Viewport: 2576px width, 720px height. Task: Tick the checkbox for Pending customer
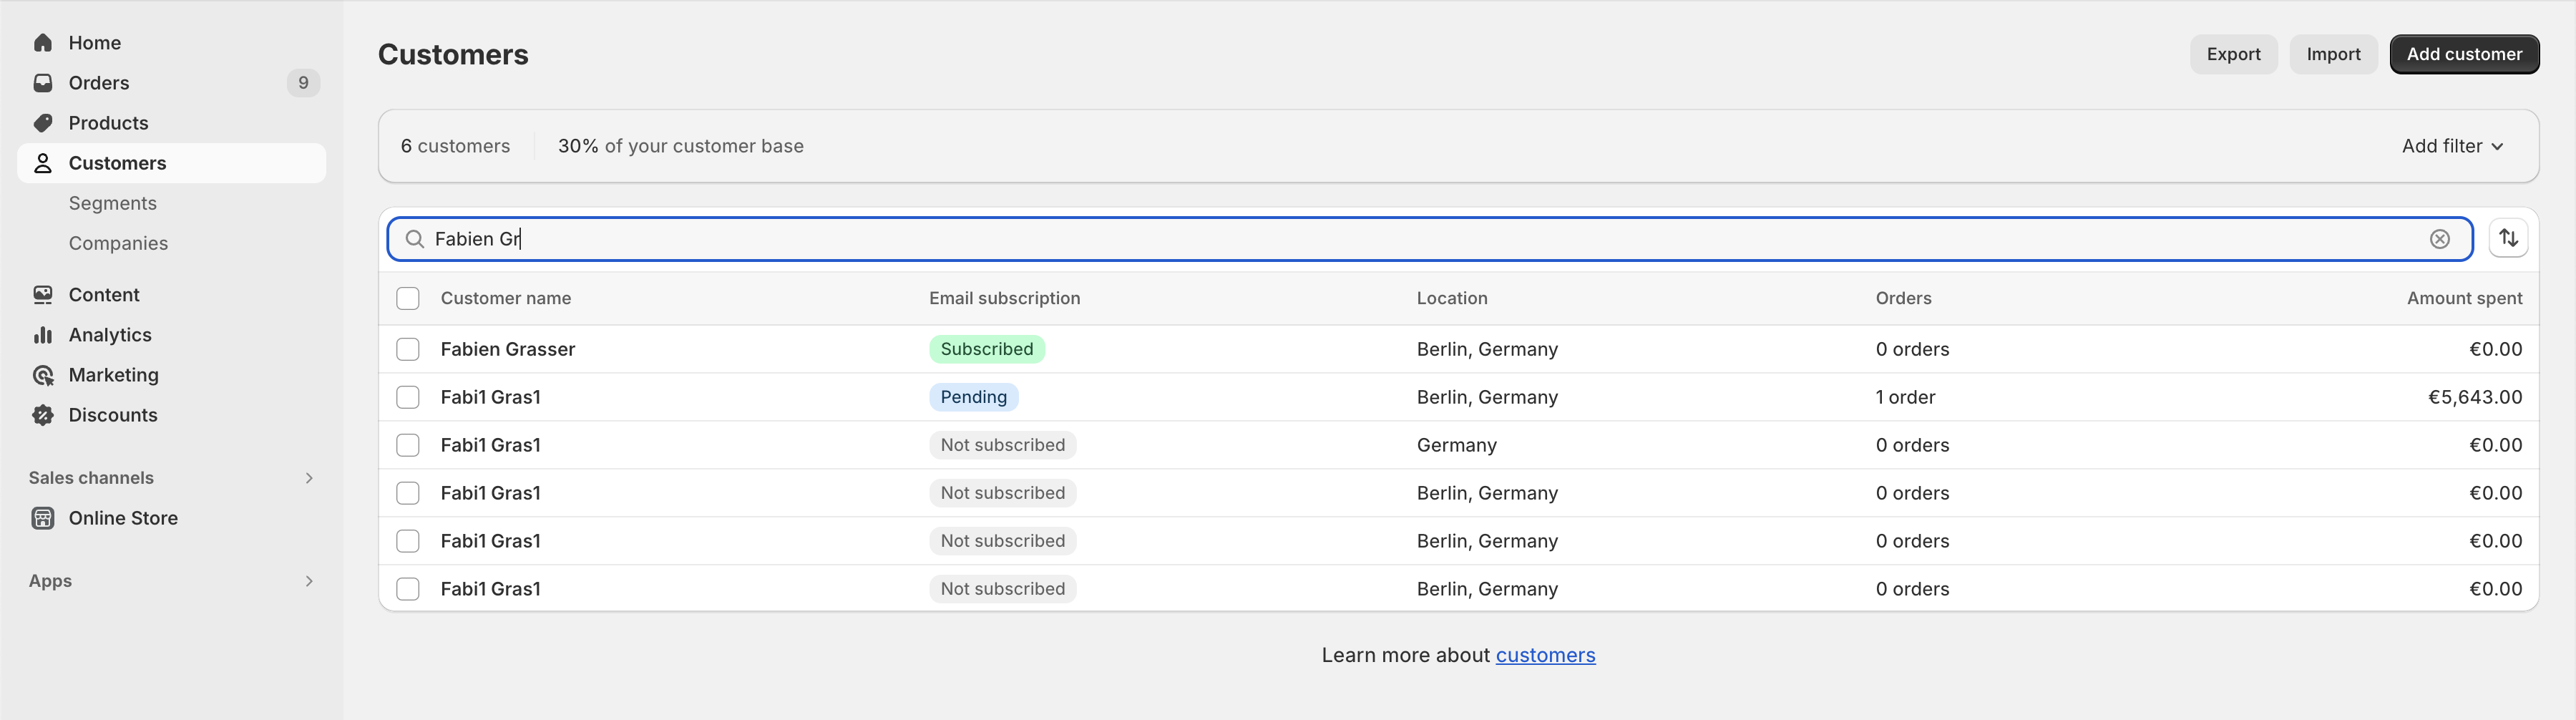pos(408,397)
